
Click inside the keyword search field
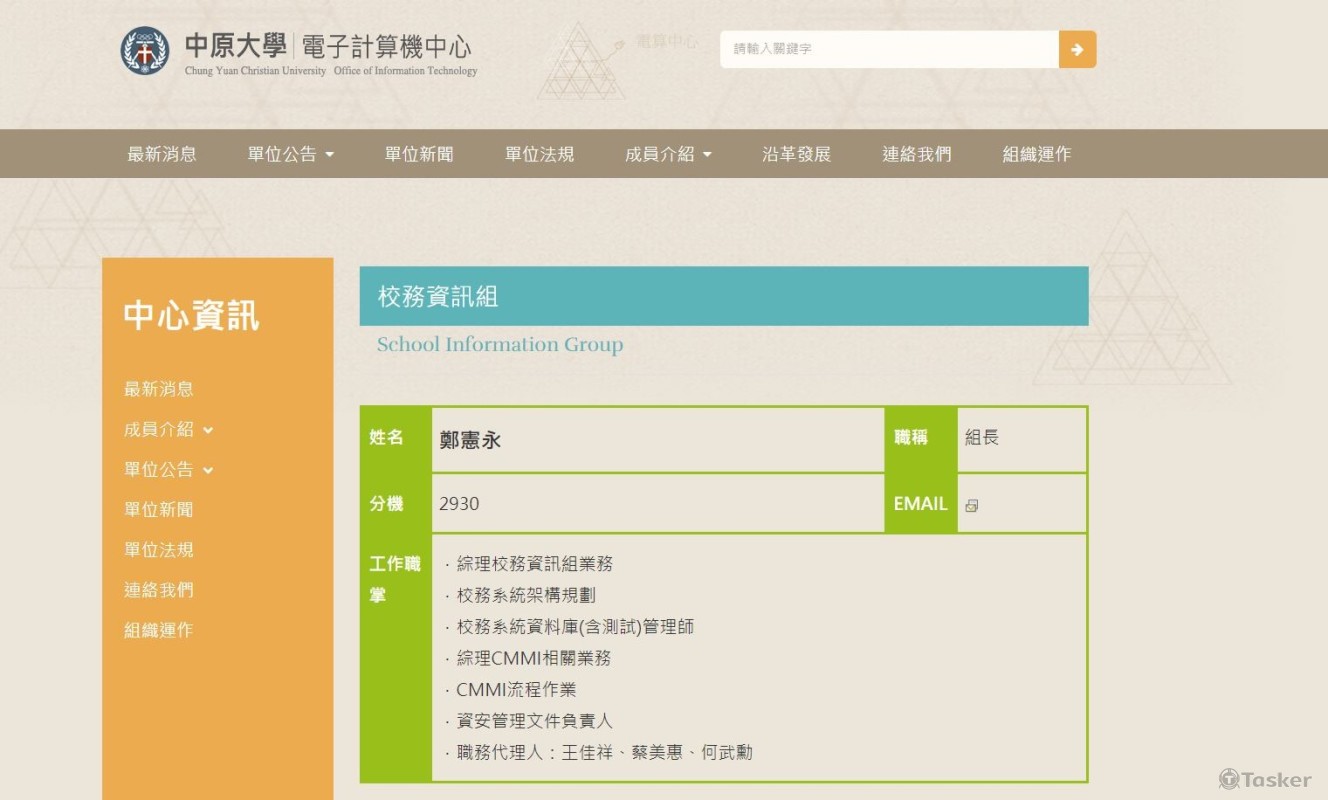880,48
